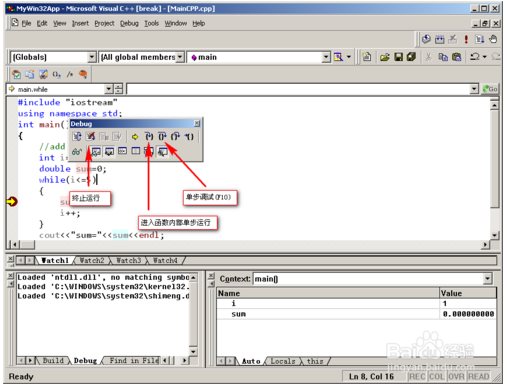Expand the [Globals] class combo box
Viewport: 507px width, 387px height.
click(x=92, y=57)
